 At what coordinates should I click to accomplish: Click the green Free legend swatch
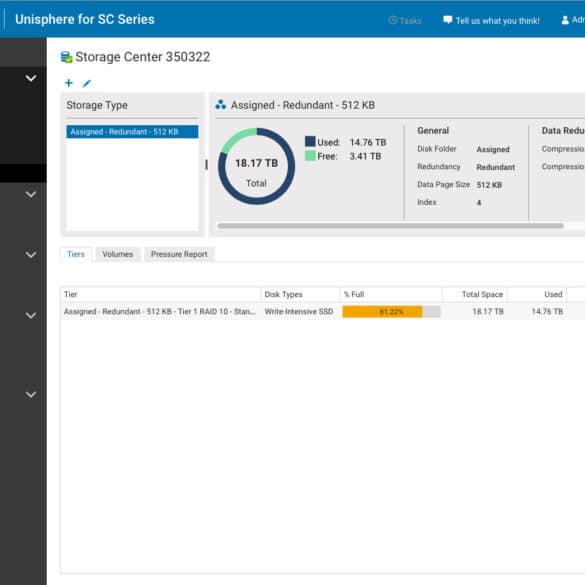pos(310,156)
